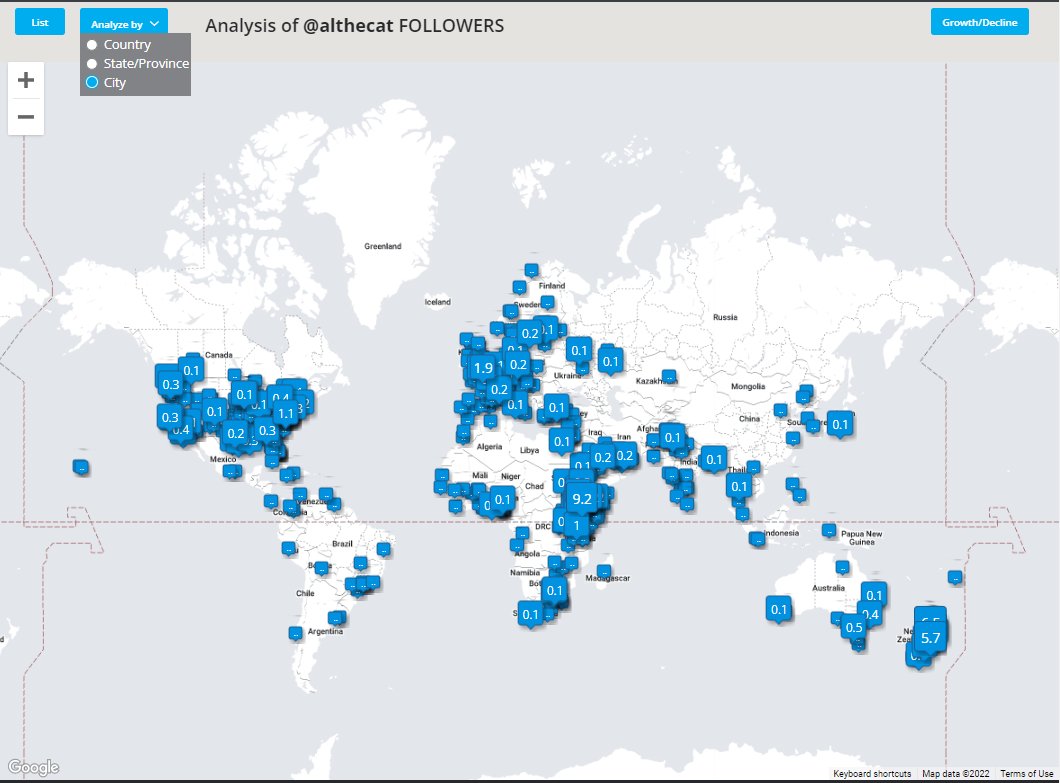Click the 0.1 marker in western Australia
This screenshot has height=783, width=1060.
click(x=779, y=610)
